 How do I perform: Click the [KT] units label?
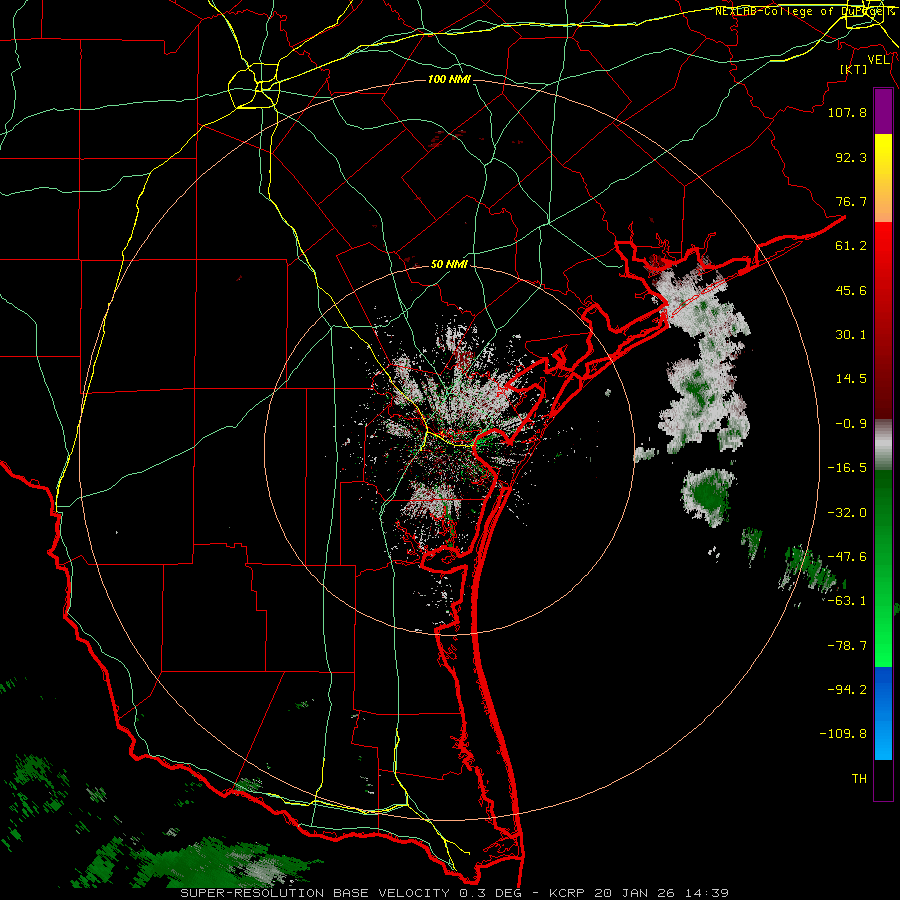pos(853,69)
